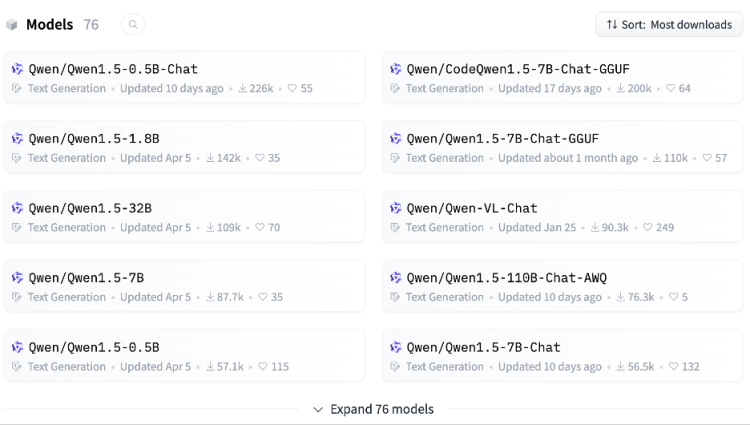Image resolution: width=750 pixels, height=425 pixels.
Task: Click the search magnifier icon beside Models
Action: click(x=133, y=24)
